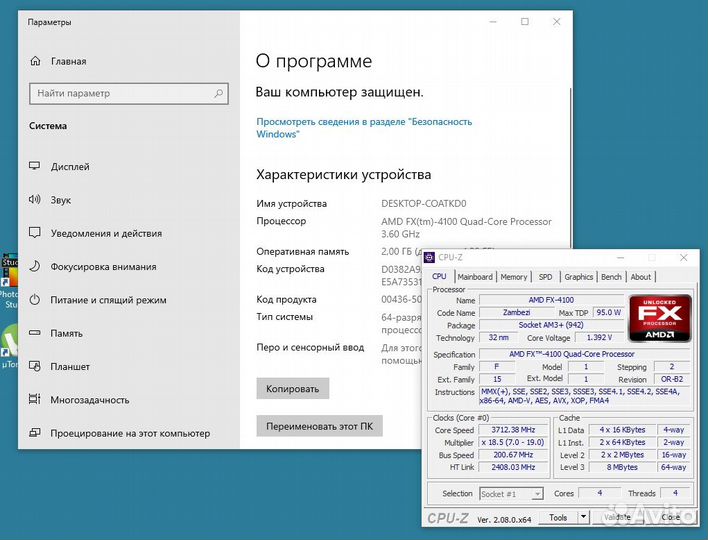Click Переименовать этот ПК button
Screen dimensions: 708x540
[319, 426]
